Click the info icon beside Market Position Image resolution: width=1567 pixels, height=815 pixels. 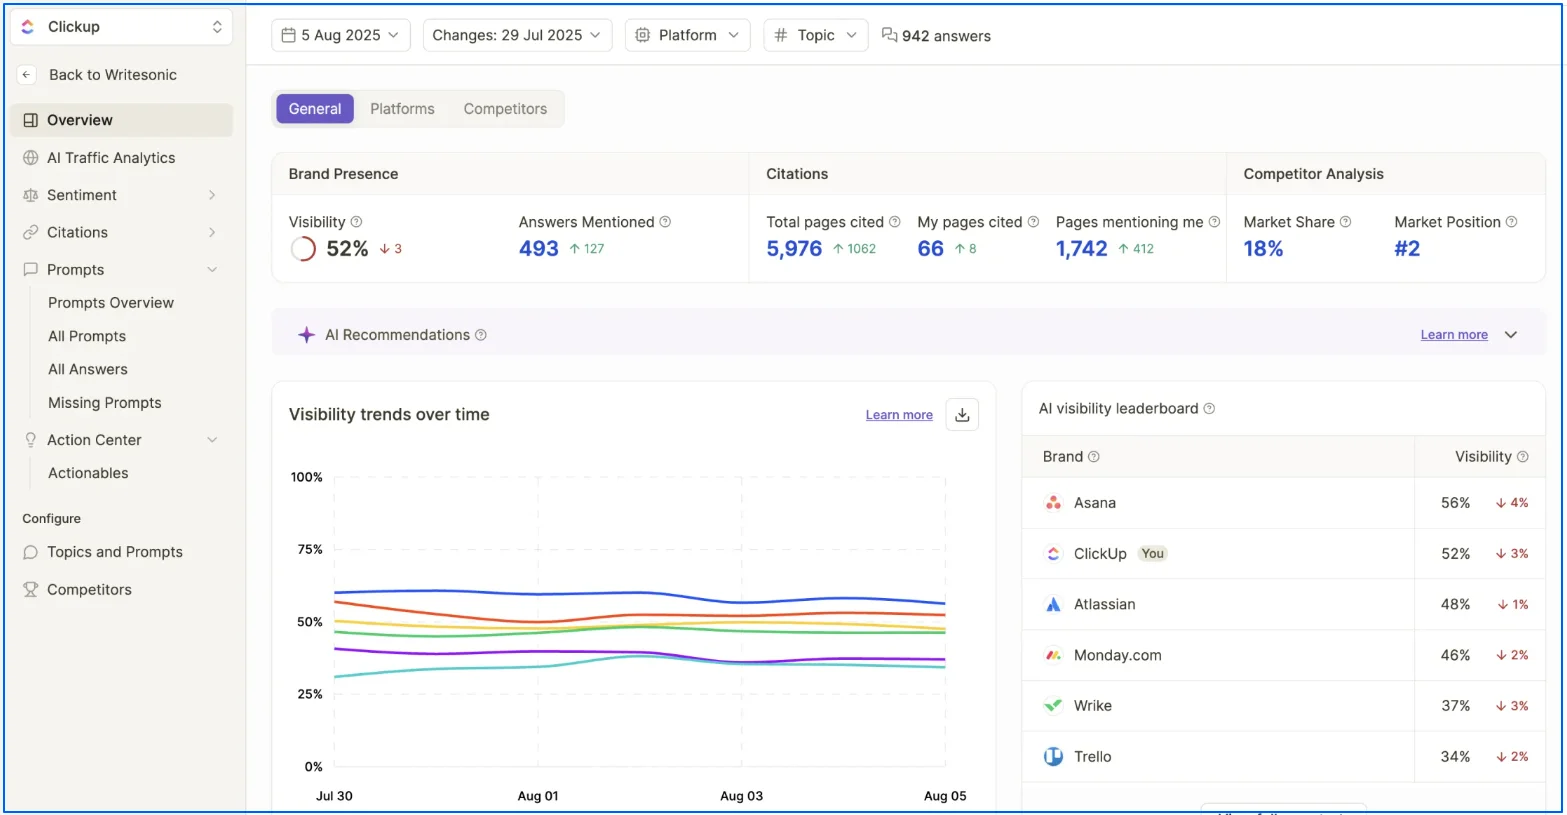coord(1511,222)
